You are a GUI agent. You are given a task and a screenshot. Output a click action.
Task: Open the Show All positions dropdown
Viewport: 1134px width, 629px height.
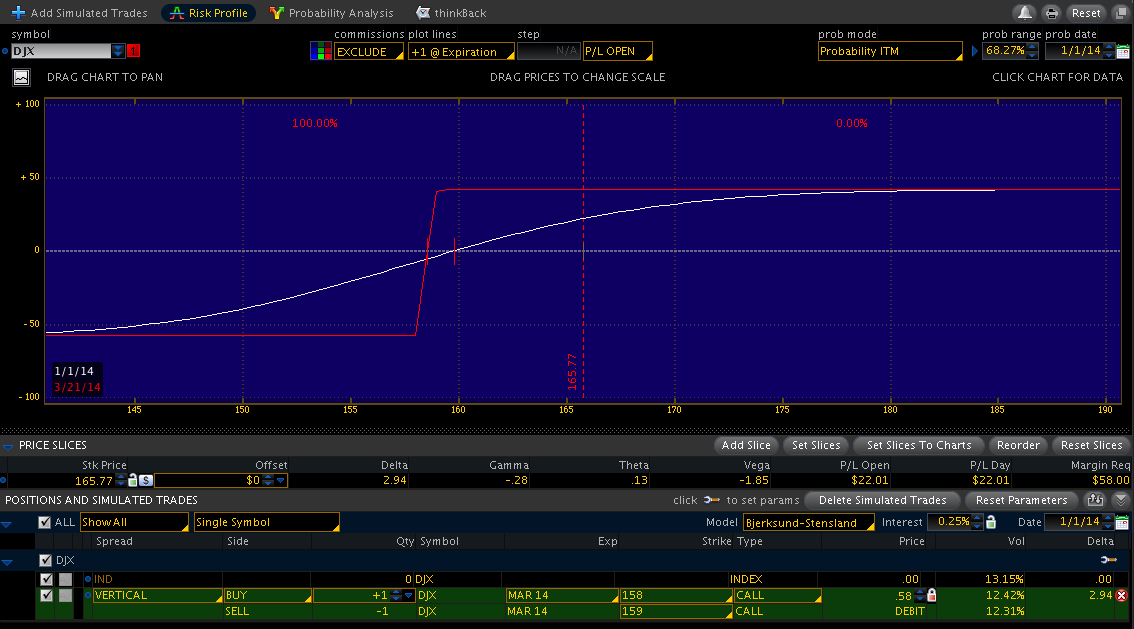click(x=135, y=522)
